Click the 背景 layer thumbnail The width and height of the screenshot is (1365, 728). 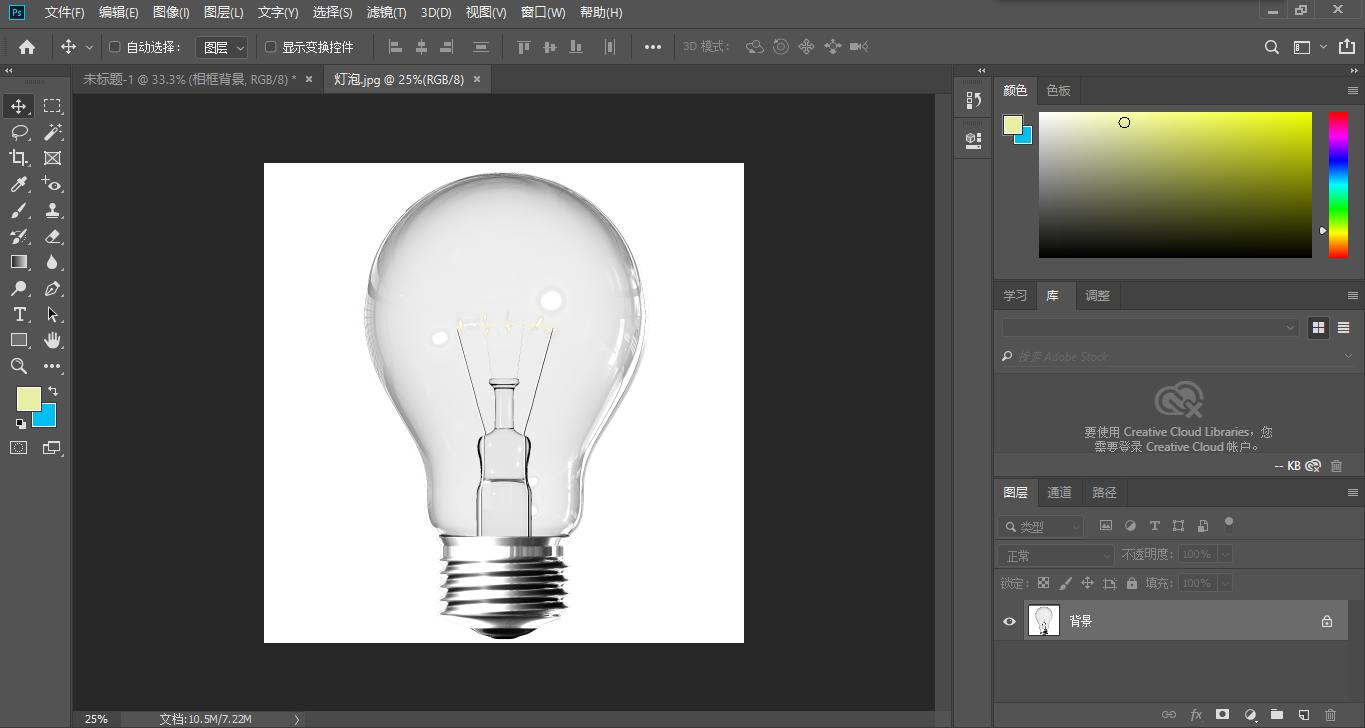click(1043, 621)
